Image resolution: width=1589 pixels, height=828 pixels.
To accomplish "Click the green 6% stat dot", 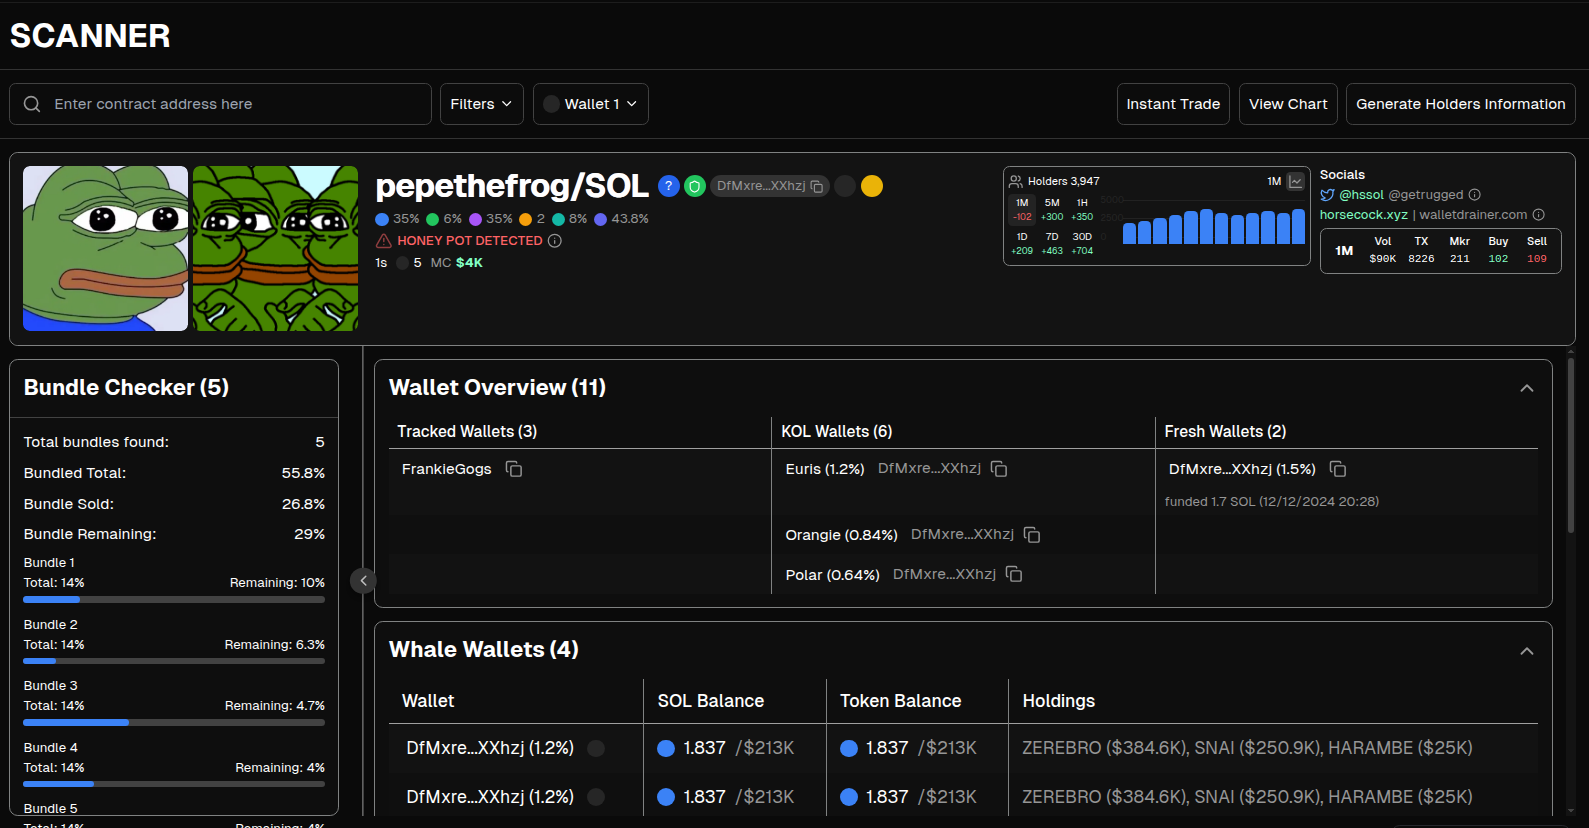I will [433, 219].
